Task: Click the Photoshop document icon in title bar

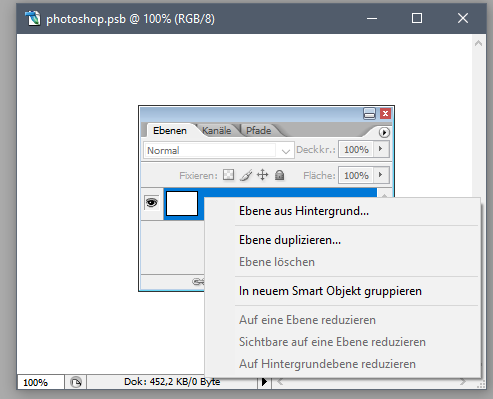Action: pyautogui.click(x=33, y=18)
